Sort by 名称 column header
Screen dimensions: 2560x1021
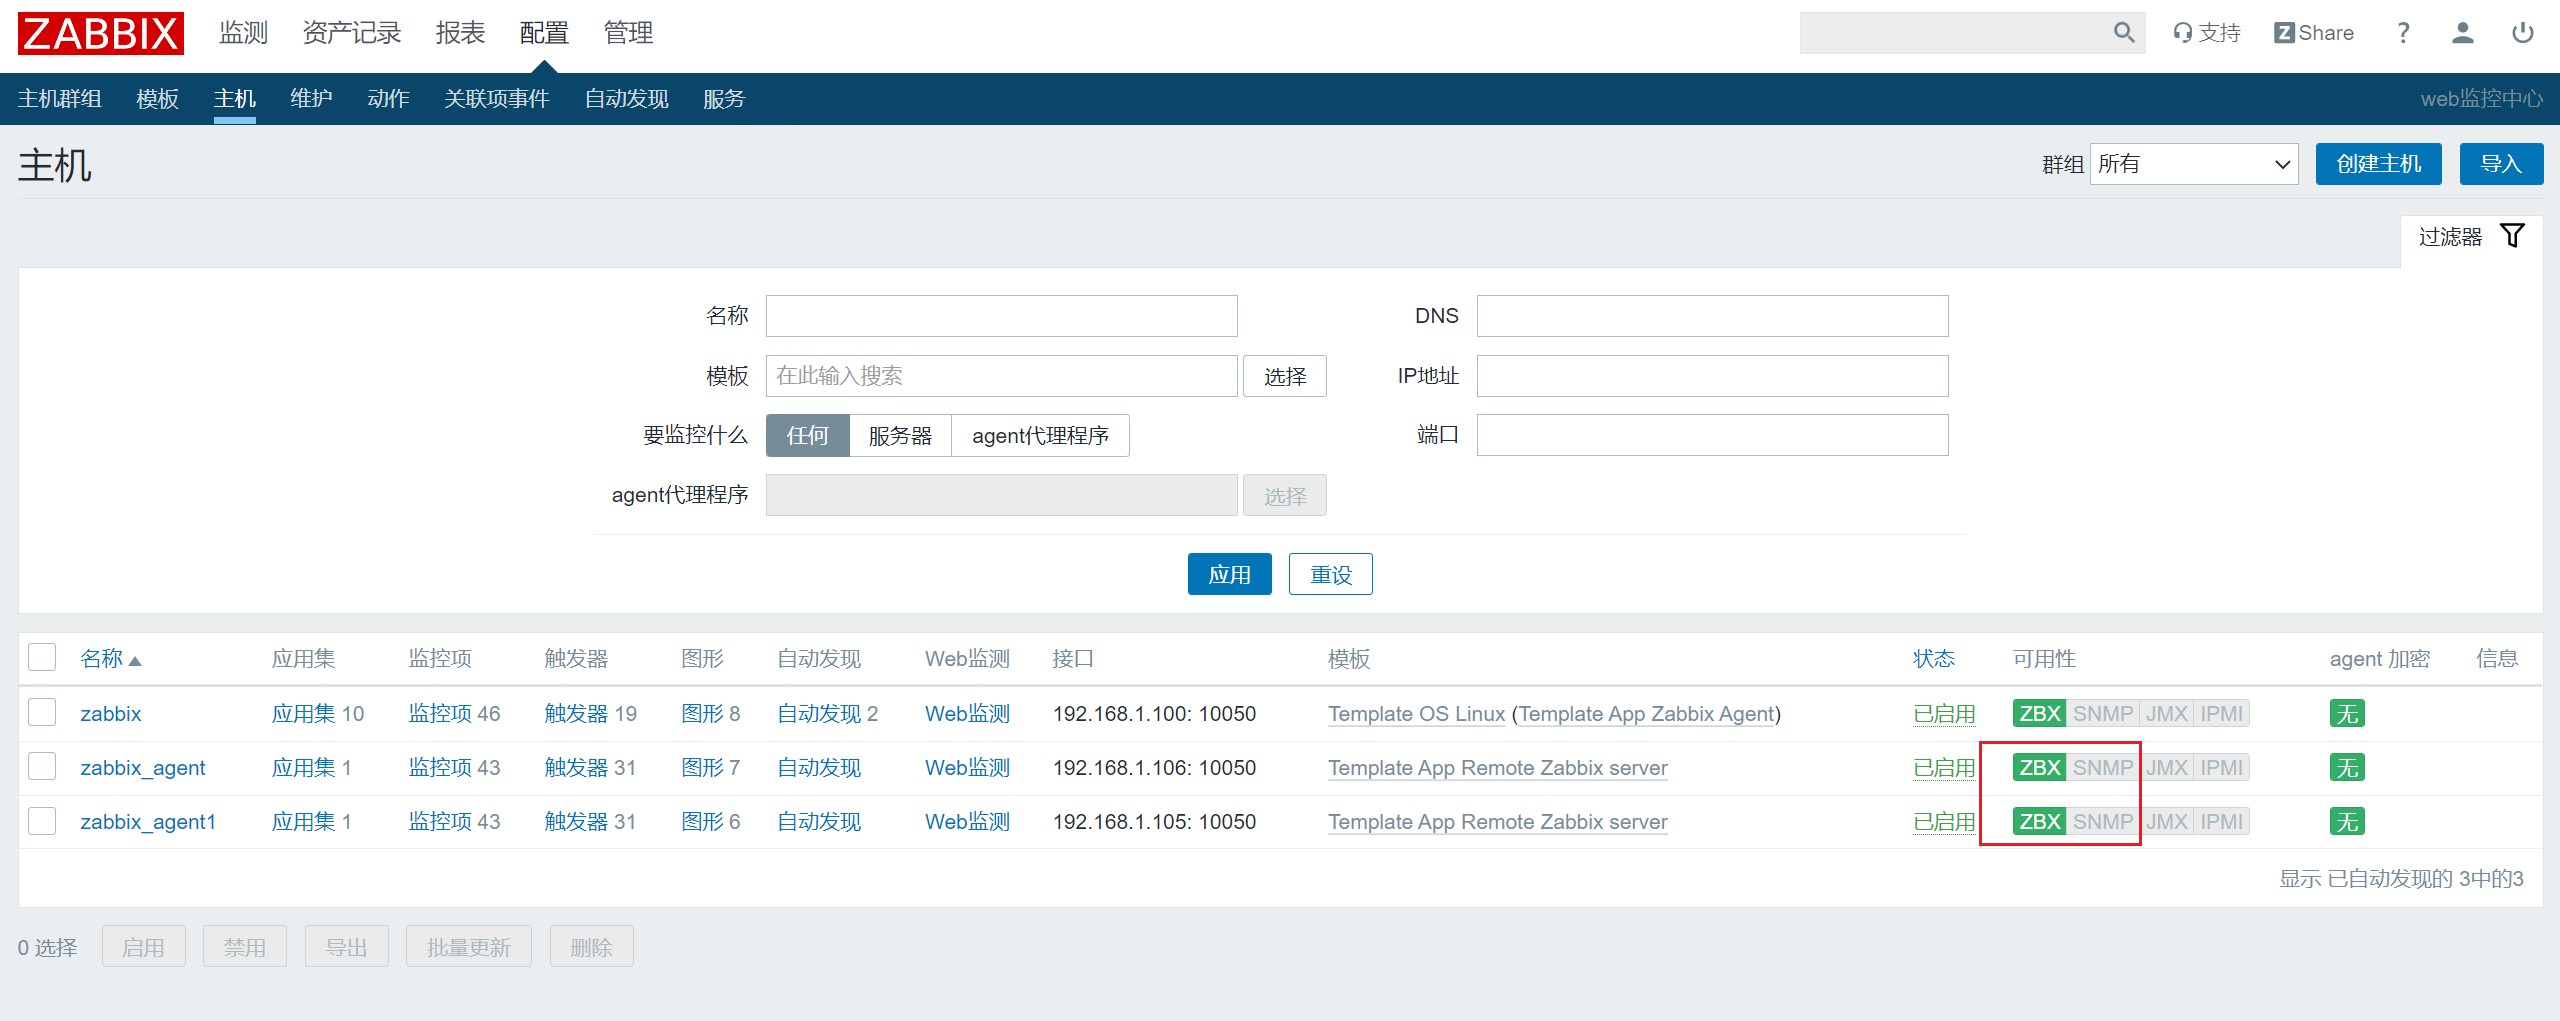110,659
